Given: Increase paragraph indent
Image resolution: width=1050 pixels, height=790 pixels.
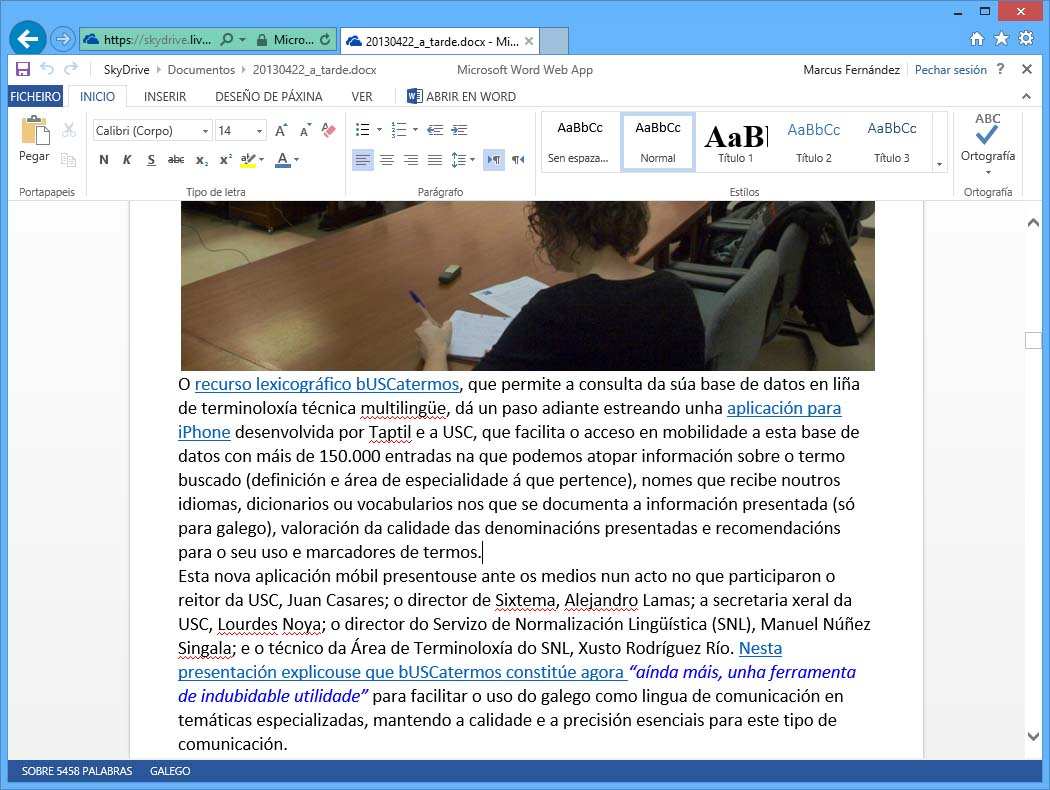Looking at the screenshot, I should click(459, 130).
